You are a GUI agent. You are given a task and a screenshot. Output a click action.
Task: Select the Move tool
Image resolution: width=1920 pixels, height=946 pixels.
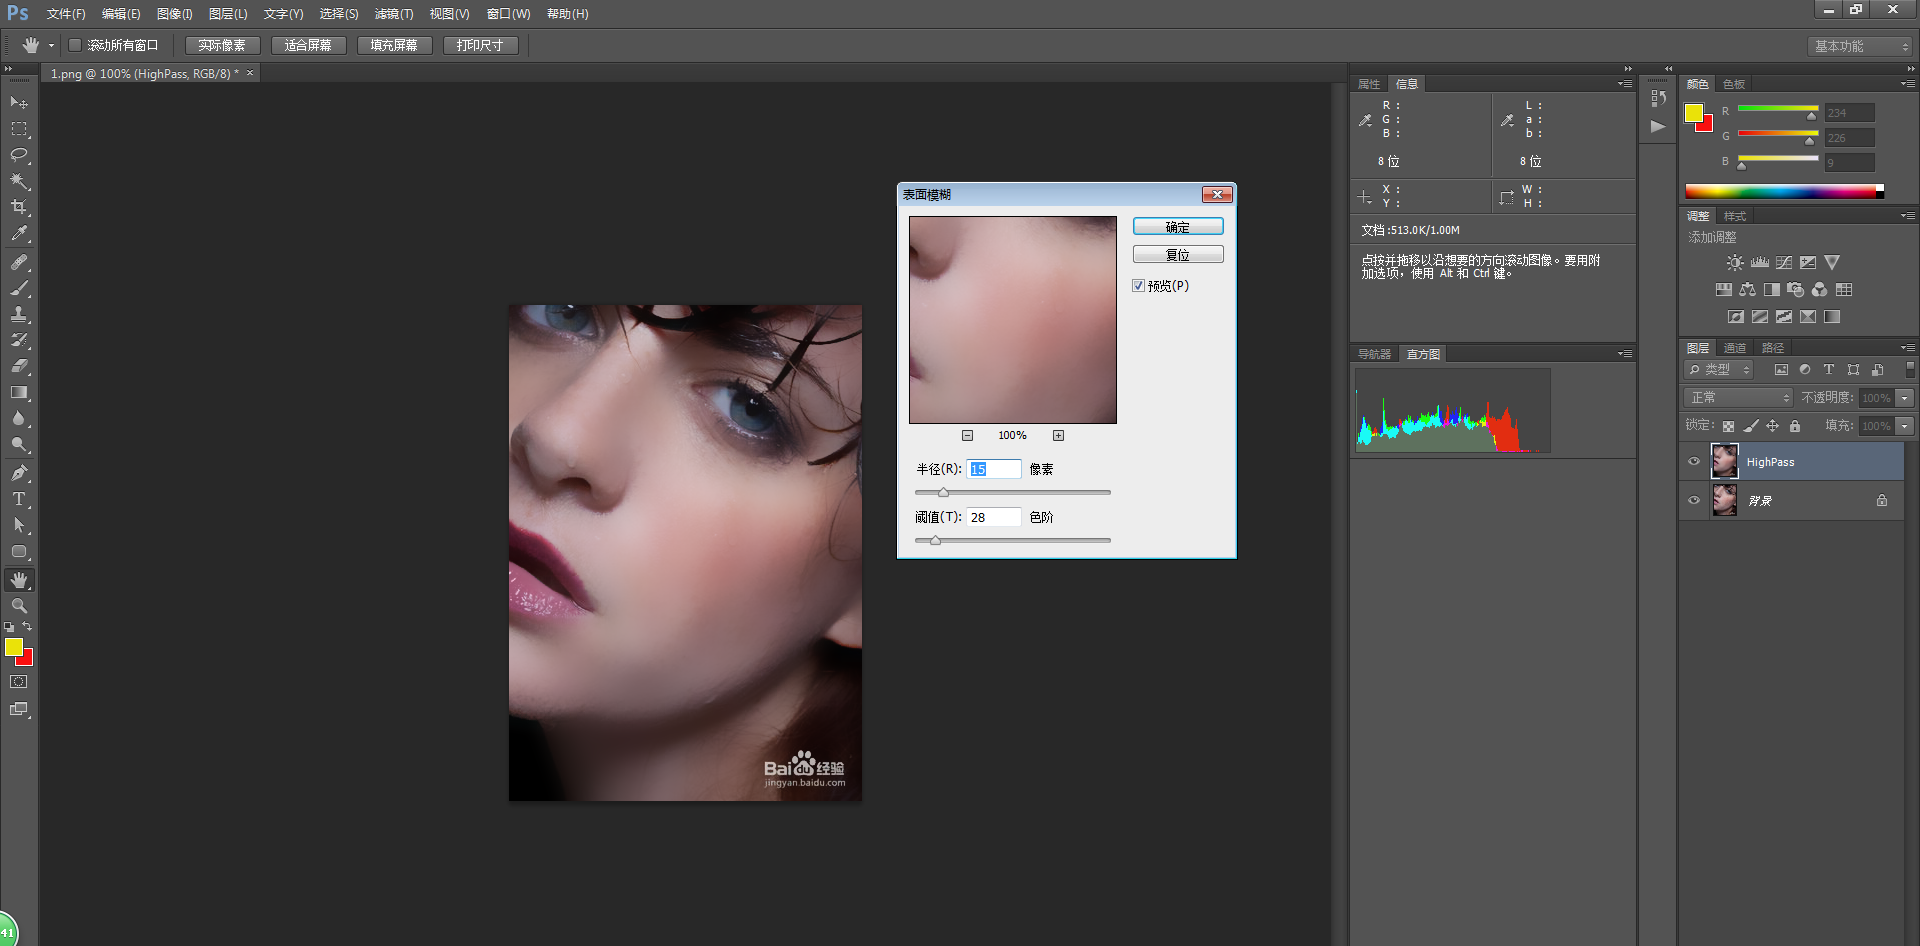pos(19,102)
